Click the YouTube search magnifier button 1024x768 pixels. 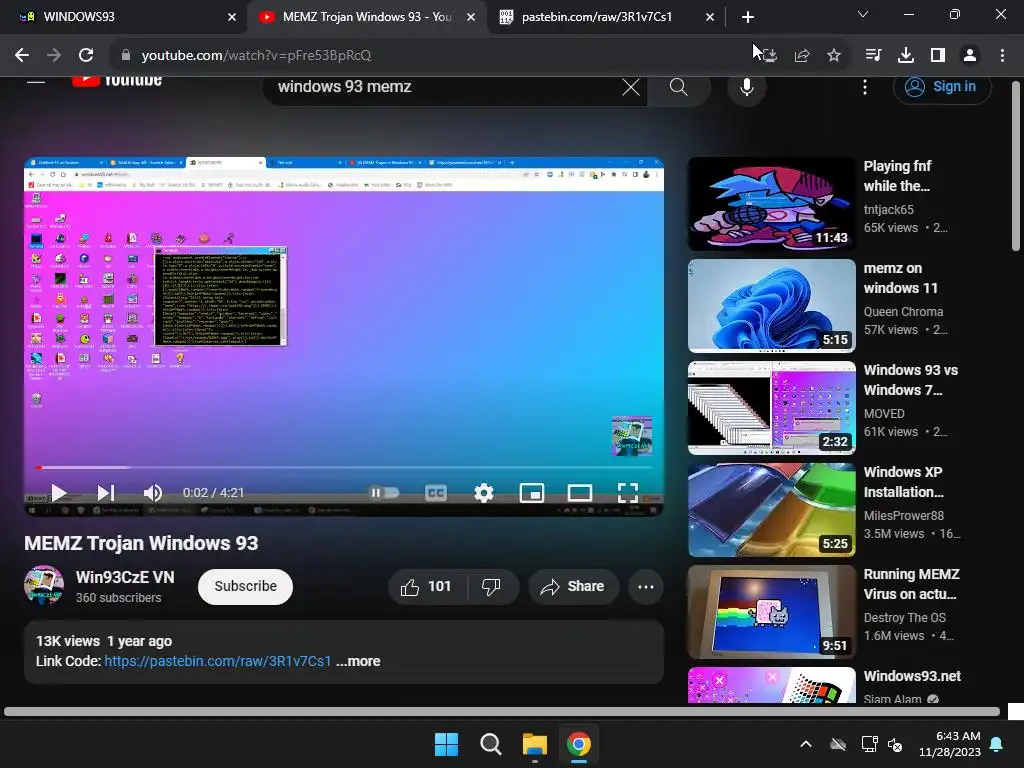679,87
